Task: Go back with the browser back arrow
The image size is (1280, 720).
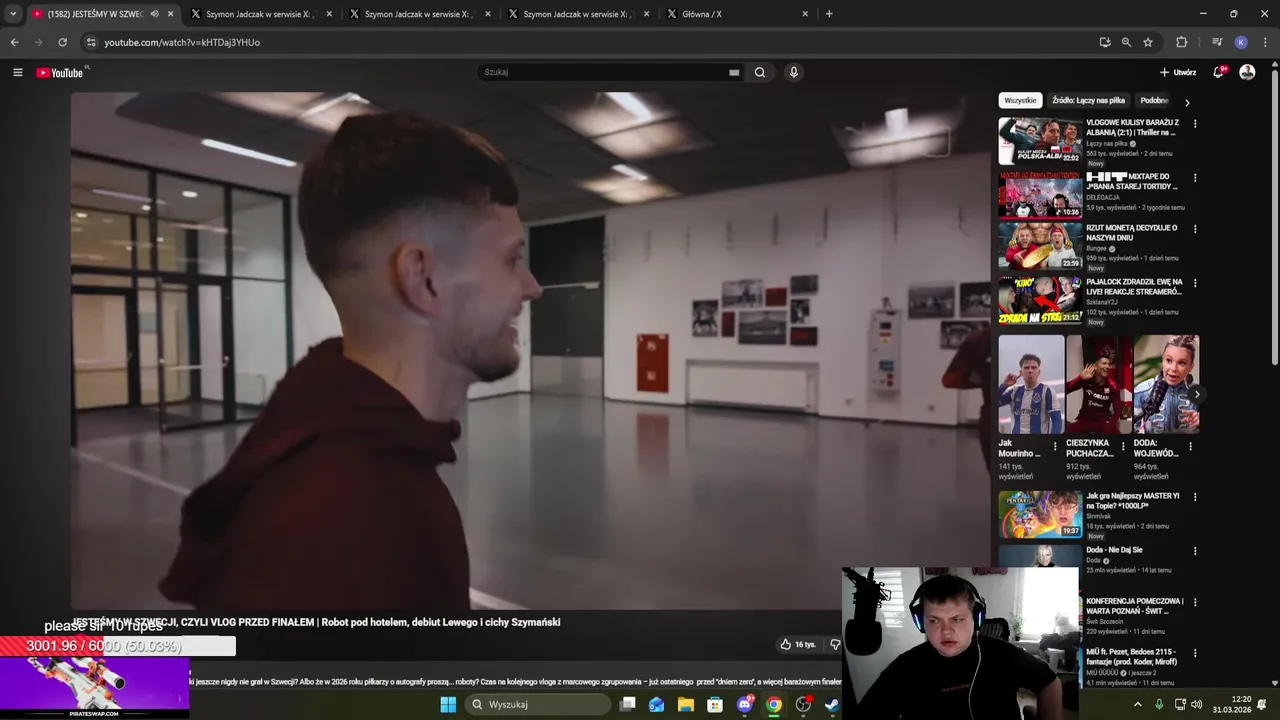Action: [x=14, y=42]
